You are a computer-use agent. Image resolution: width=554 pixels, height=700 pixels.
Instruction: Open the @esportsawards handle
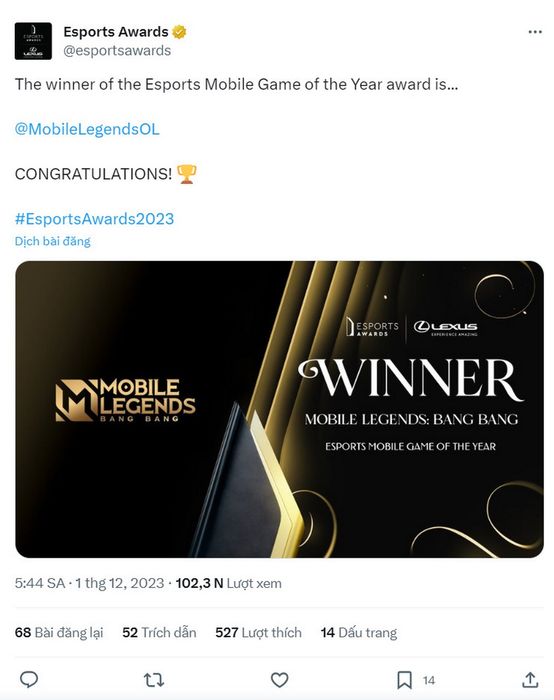[x=117, y=50]
